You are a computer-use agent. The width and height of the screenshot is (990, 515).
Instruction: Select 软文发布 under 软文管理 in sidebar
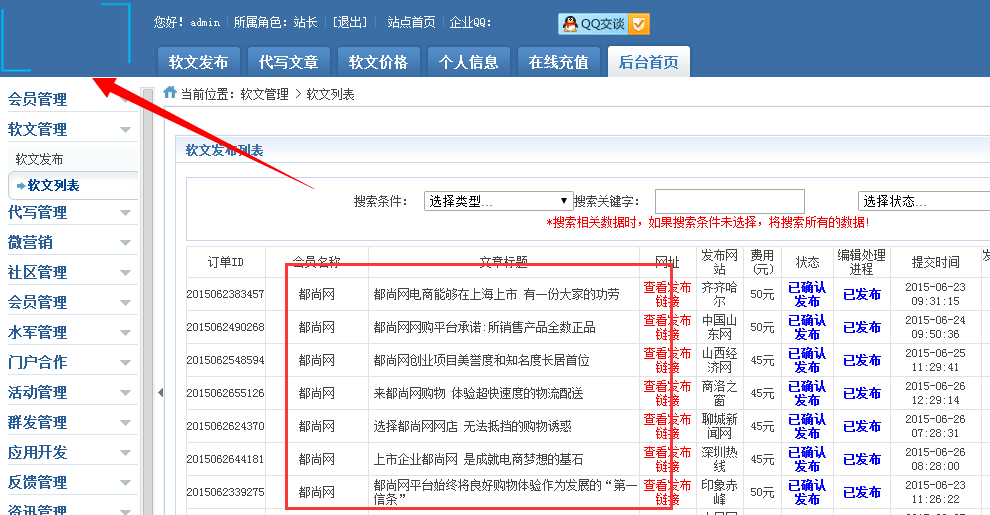(40, 159)
